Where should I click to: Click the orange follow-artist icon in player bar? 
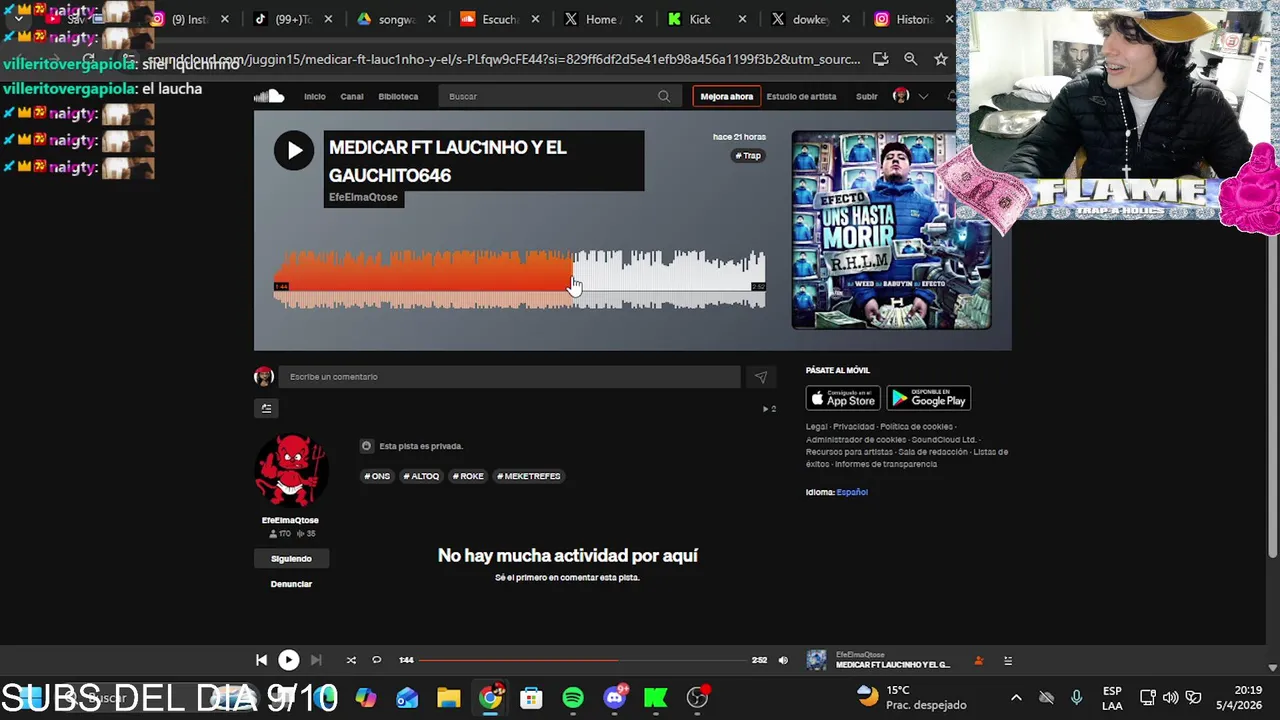tap(979, 660)
